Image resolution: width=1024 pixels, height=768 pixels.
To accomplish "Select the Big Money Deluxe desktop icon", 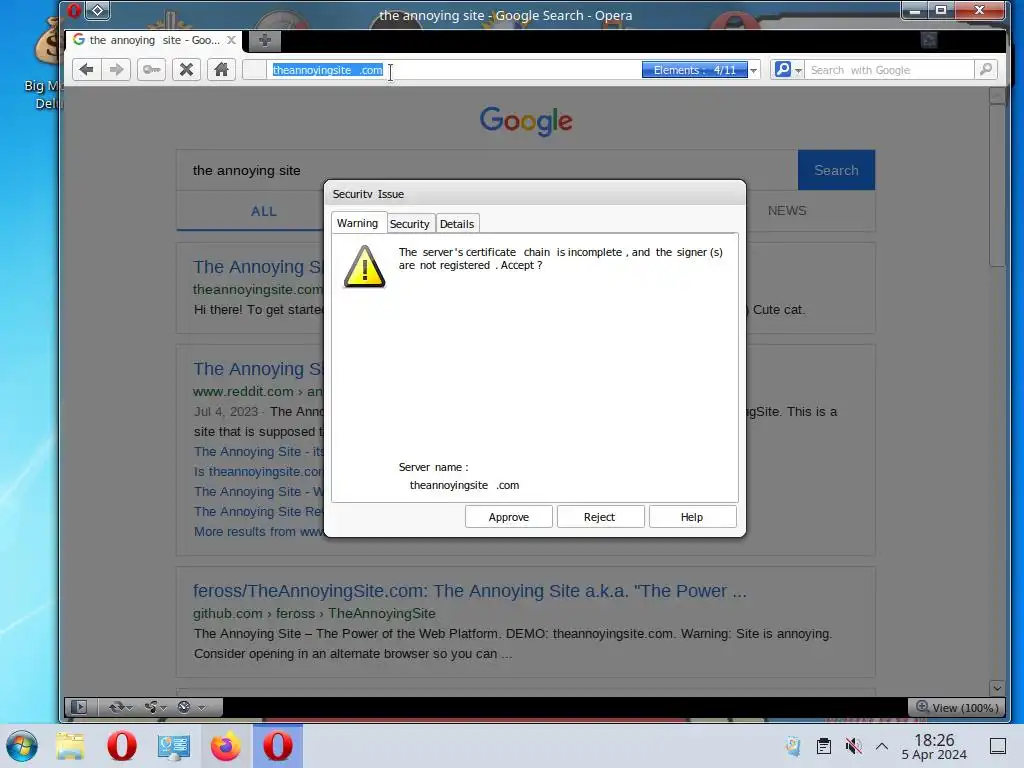I will pyautogui.click(x=46, y=65).
